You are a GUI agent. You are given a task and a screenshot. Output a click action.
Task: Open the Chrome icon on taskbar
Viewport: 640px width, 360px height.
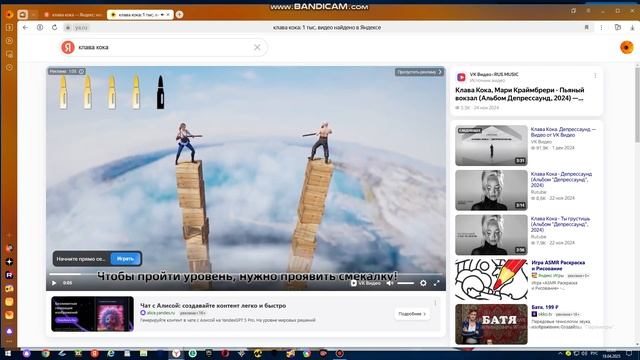tap(45, 353)
